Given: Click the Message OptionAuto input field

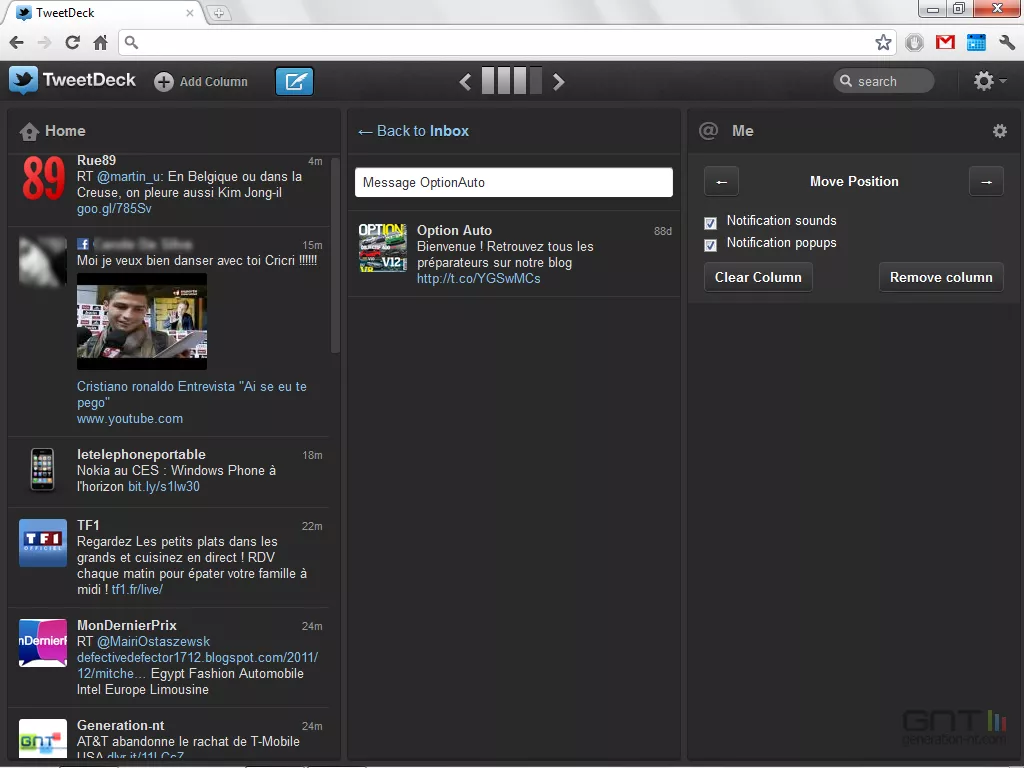Looking at the screenshot, I should click(x=513, y=182).
